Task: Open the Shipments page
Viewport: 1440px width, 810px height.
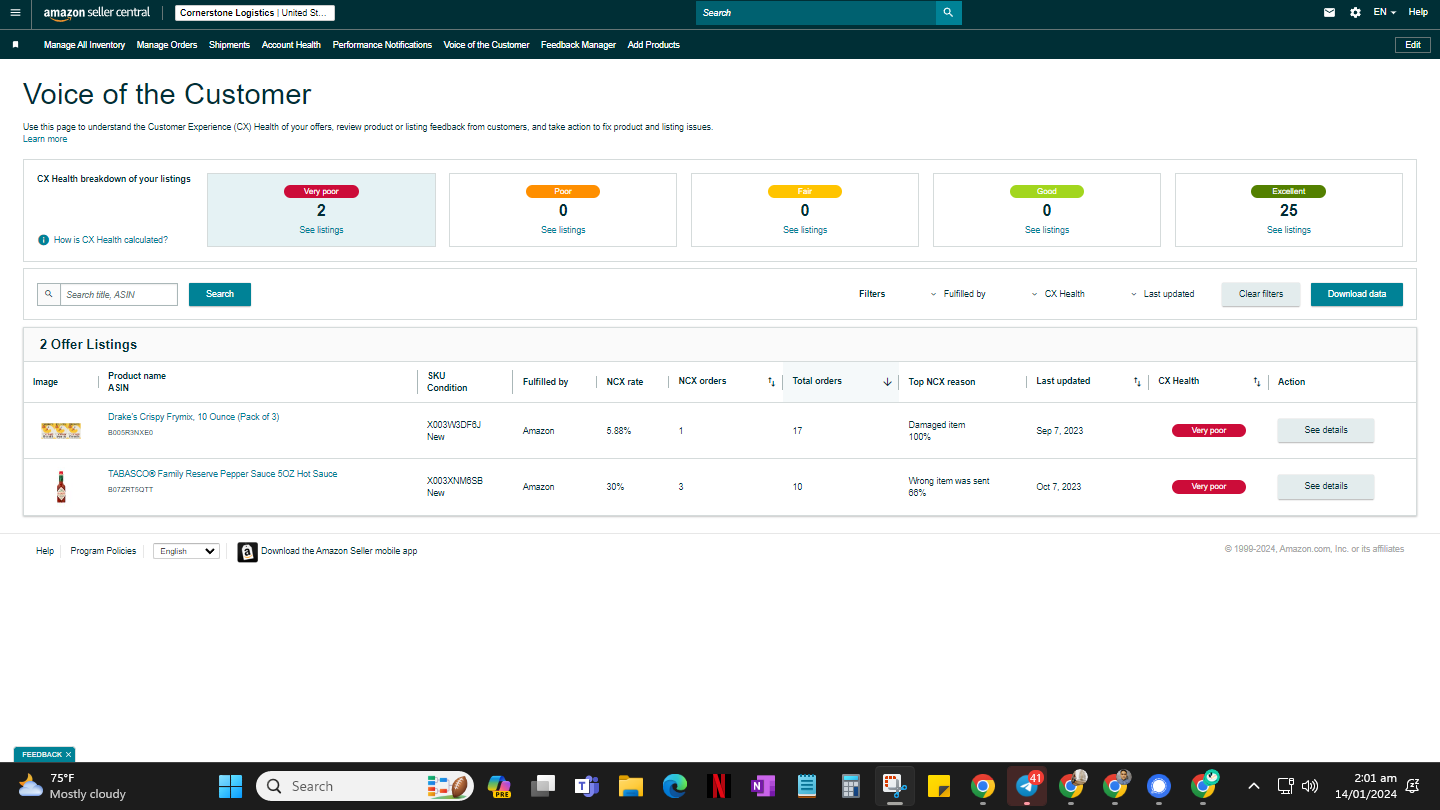Action: tap(230, 45)
